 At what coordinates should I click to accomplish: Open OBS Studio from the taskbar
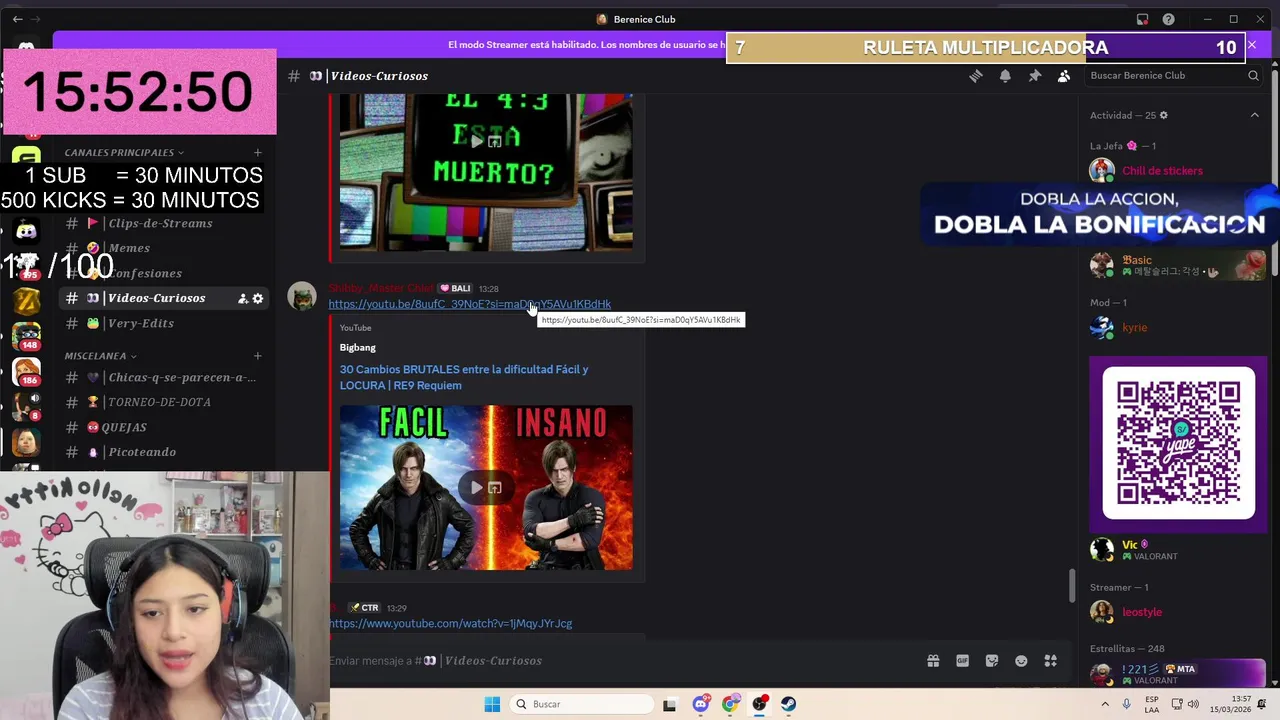click(760, 704)
